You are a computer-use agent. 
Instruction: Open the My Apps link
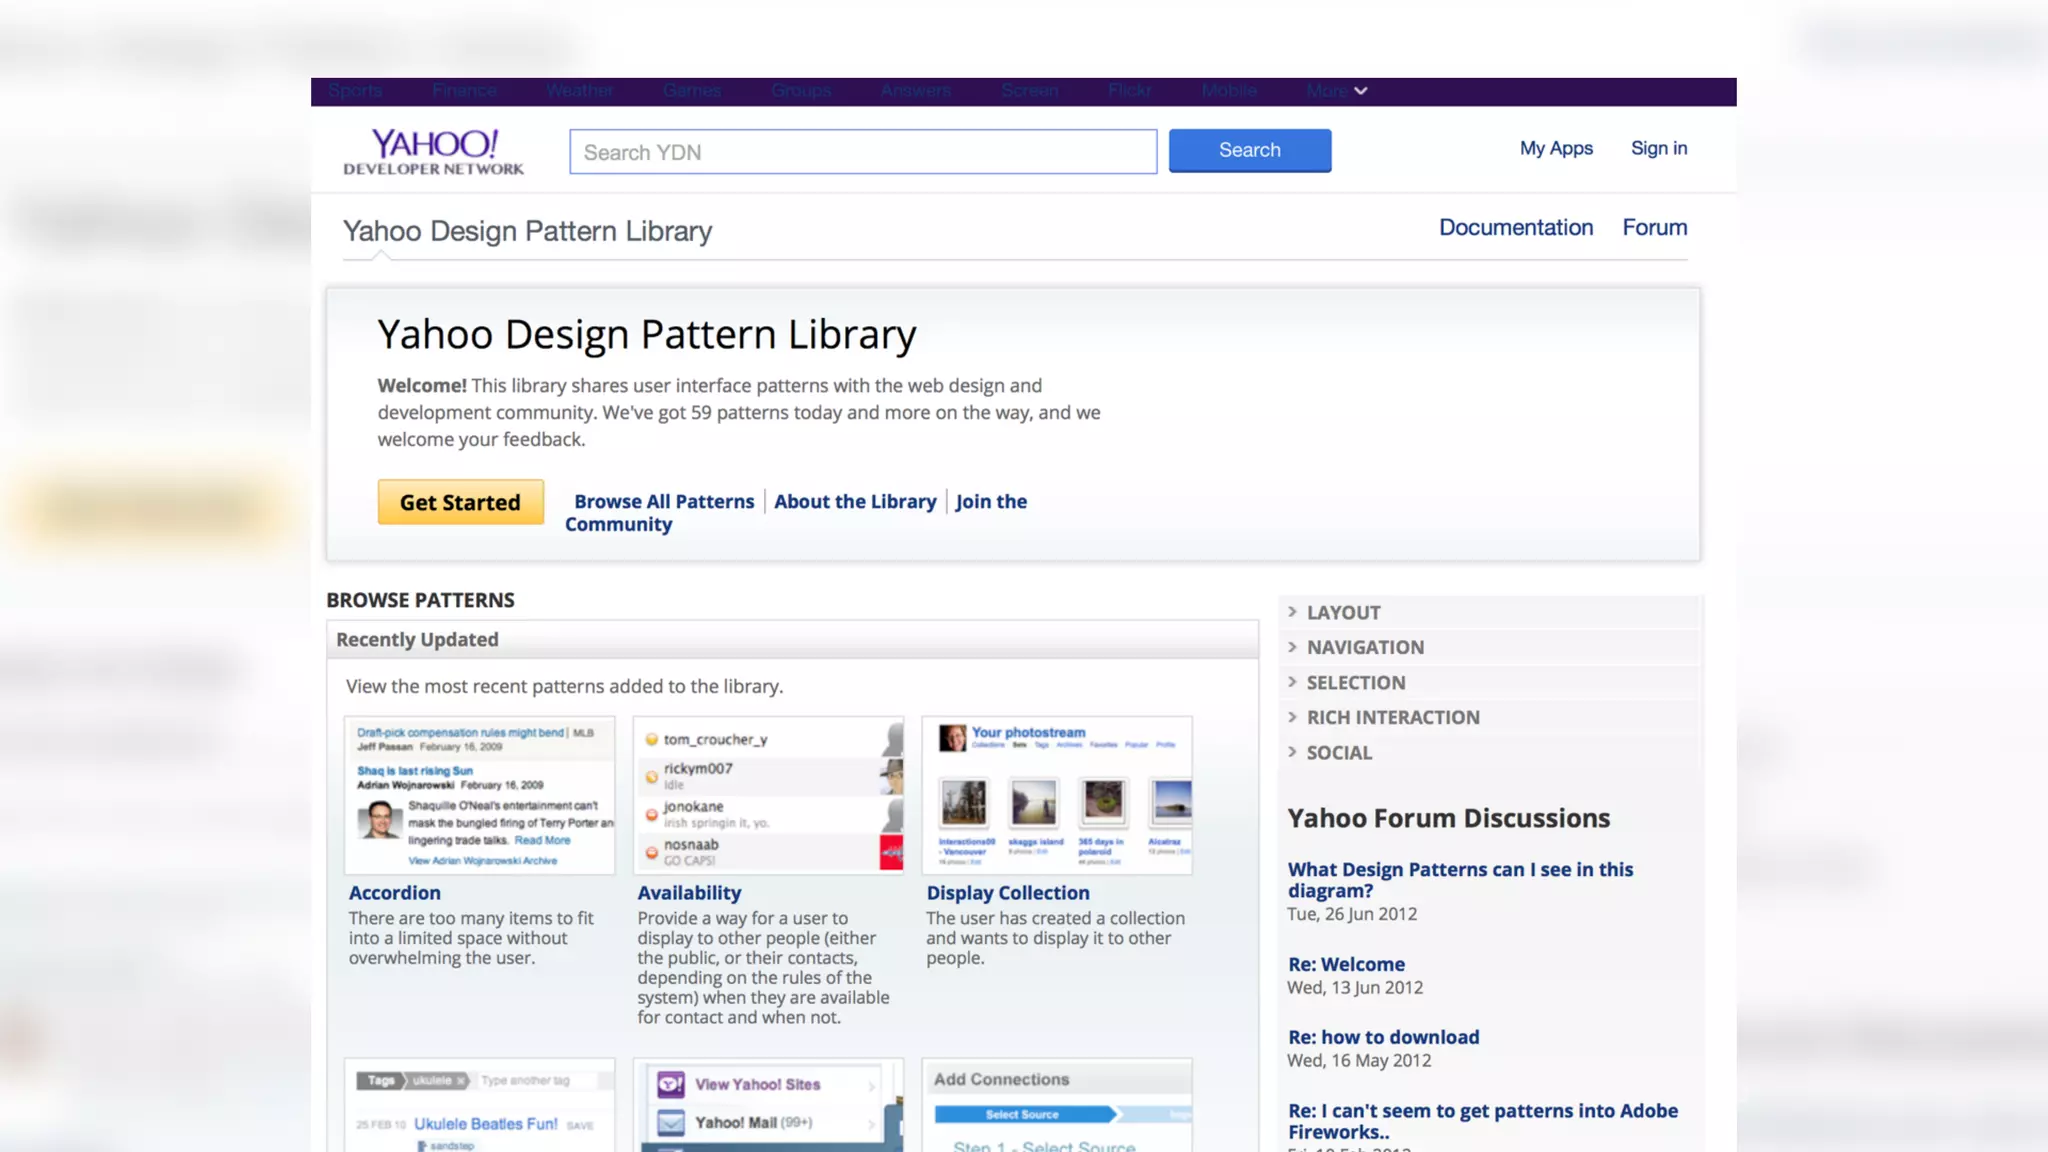(x=1556, y=148)
